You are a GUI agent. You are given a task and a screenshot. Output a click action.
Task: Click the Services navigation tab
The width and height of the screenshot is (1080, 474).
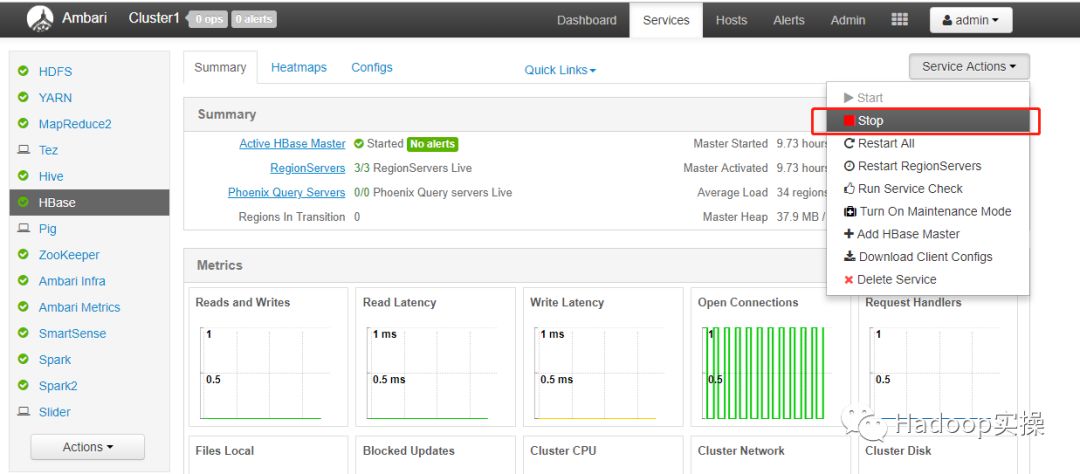click(666, 20)
